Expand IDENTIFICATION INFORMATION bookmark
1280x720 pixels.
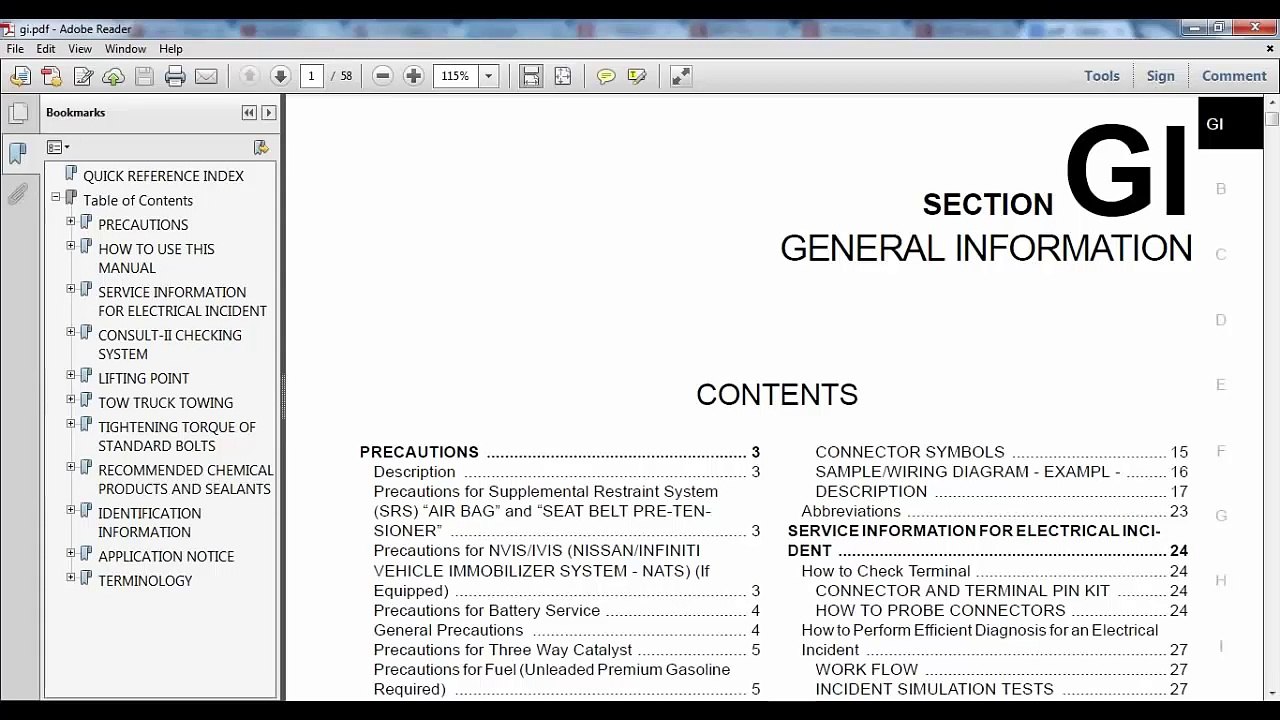tap(71, 509)
